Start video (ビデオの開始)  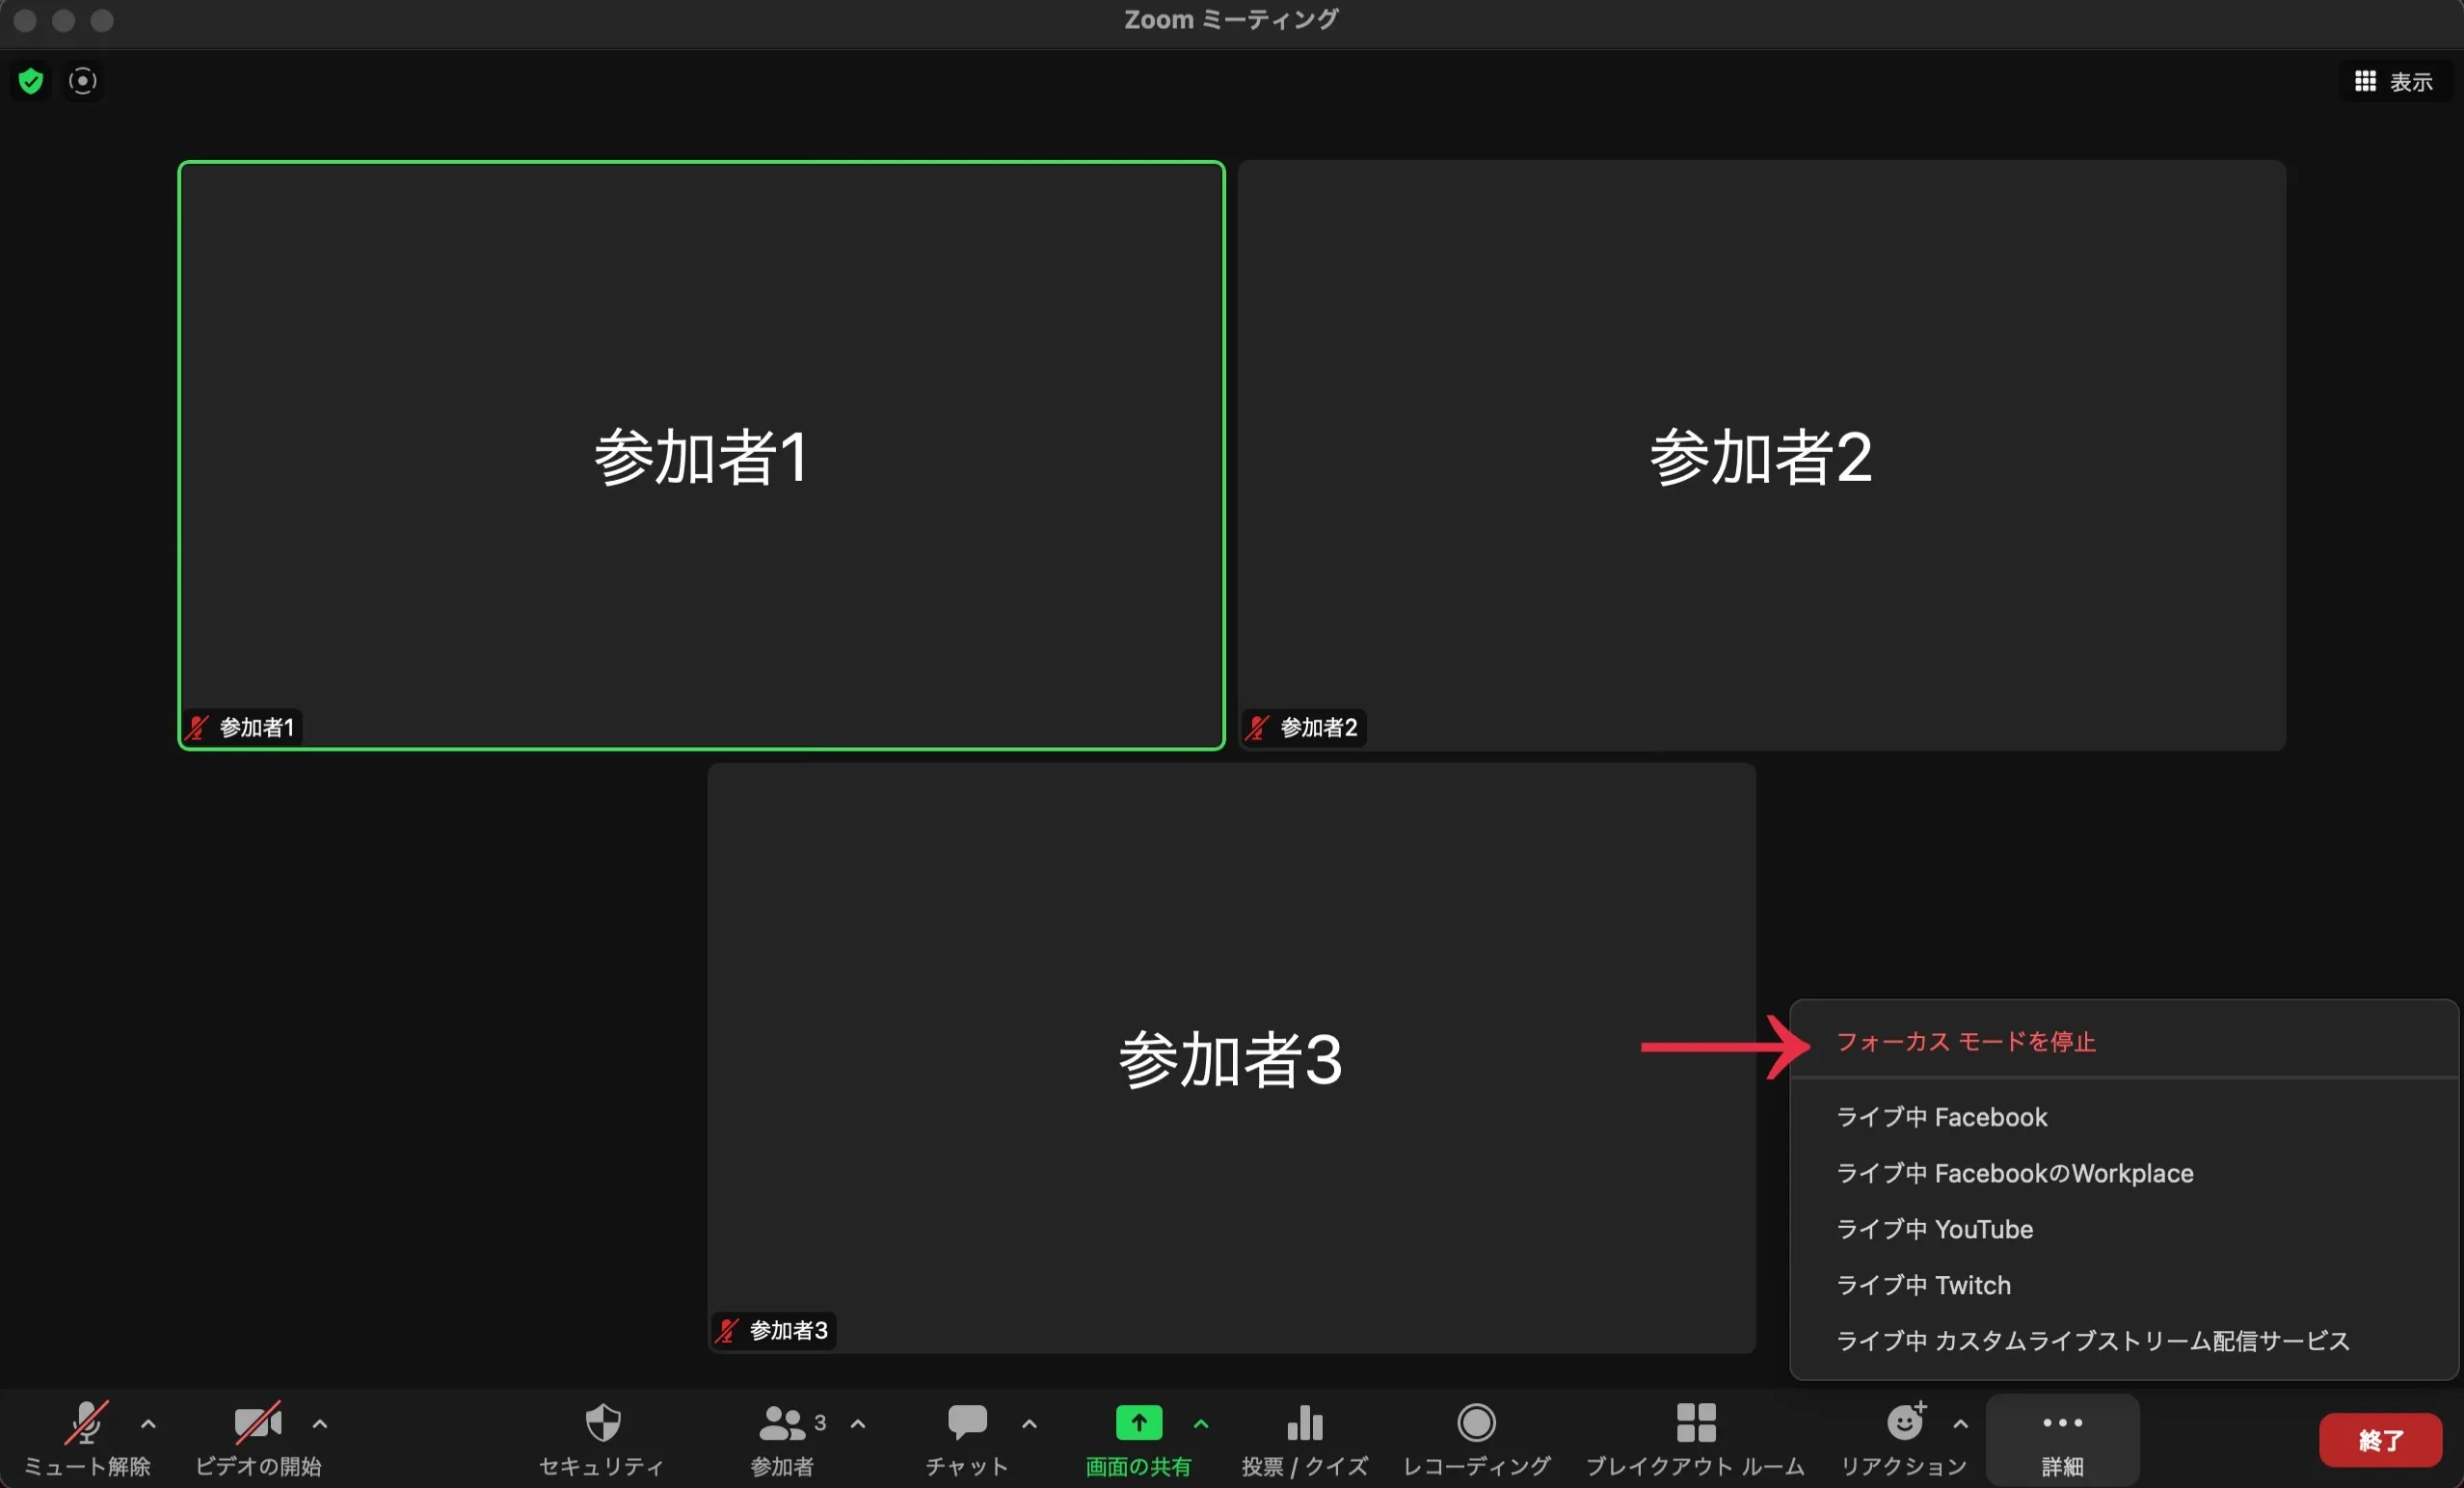[257, 1423]
